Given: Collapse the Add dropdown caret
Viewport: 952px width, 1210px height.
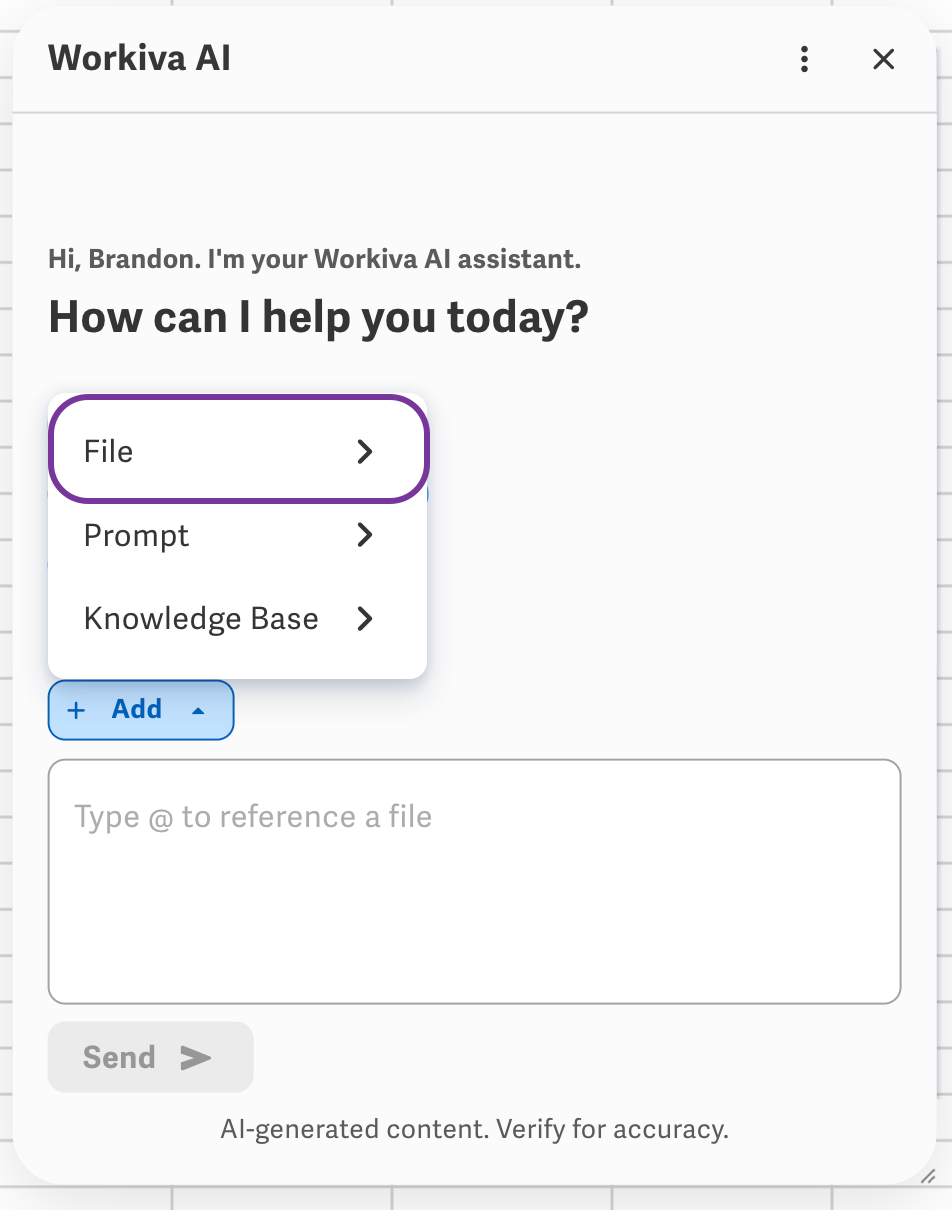Looking at the screenshot, I should [198, 710].
